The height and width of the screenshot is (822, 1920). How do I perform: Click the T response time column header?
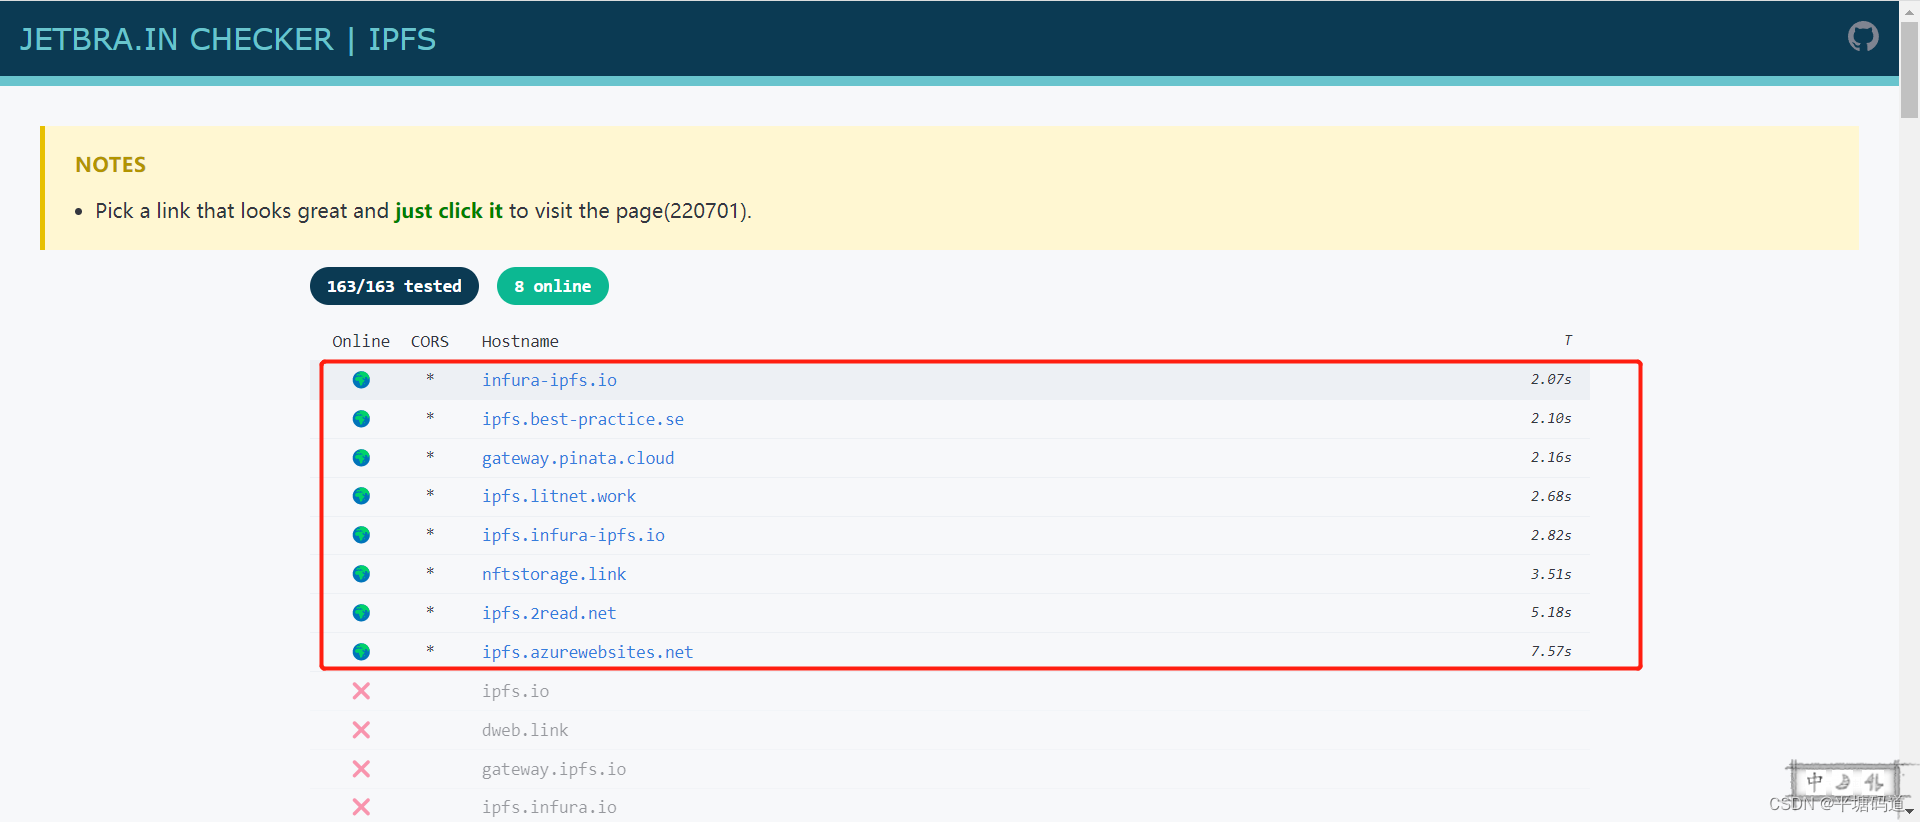[x=1568, y=340]
